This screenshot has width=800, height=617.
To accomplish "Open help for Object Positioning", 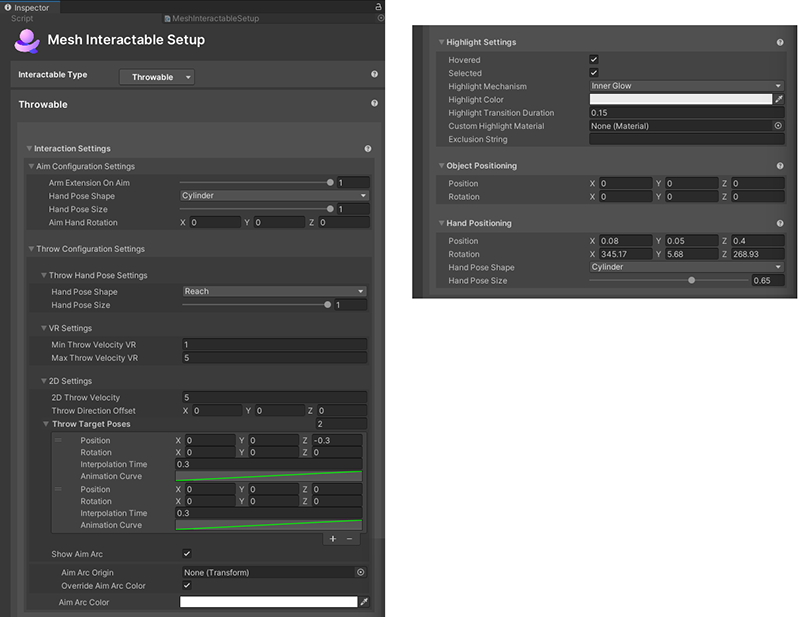I will click(780, 166).
